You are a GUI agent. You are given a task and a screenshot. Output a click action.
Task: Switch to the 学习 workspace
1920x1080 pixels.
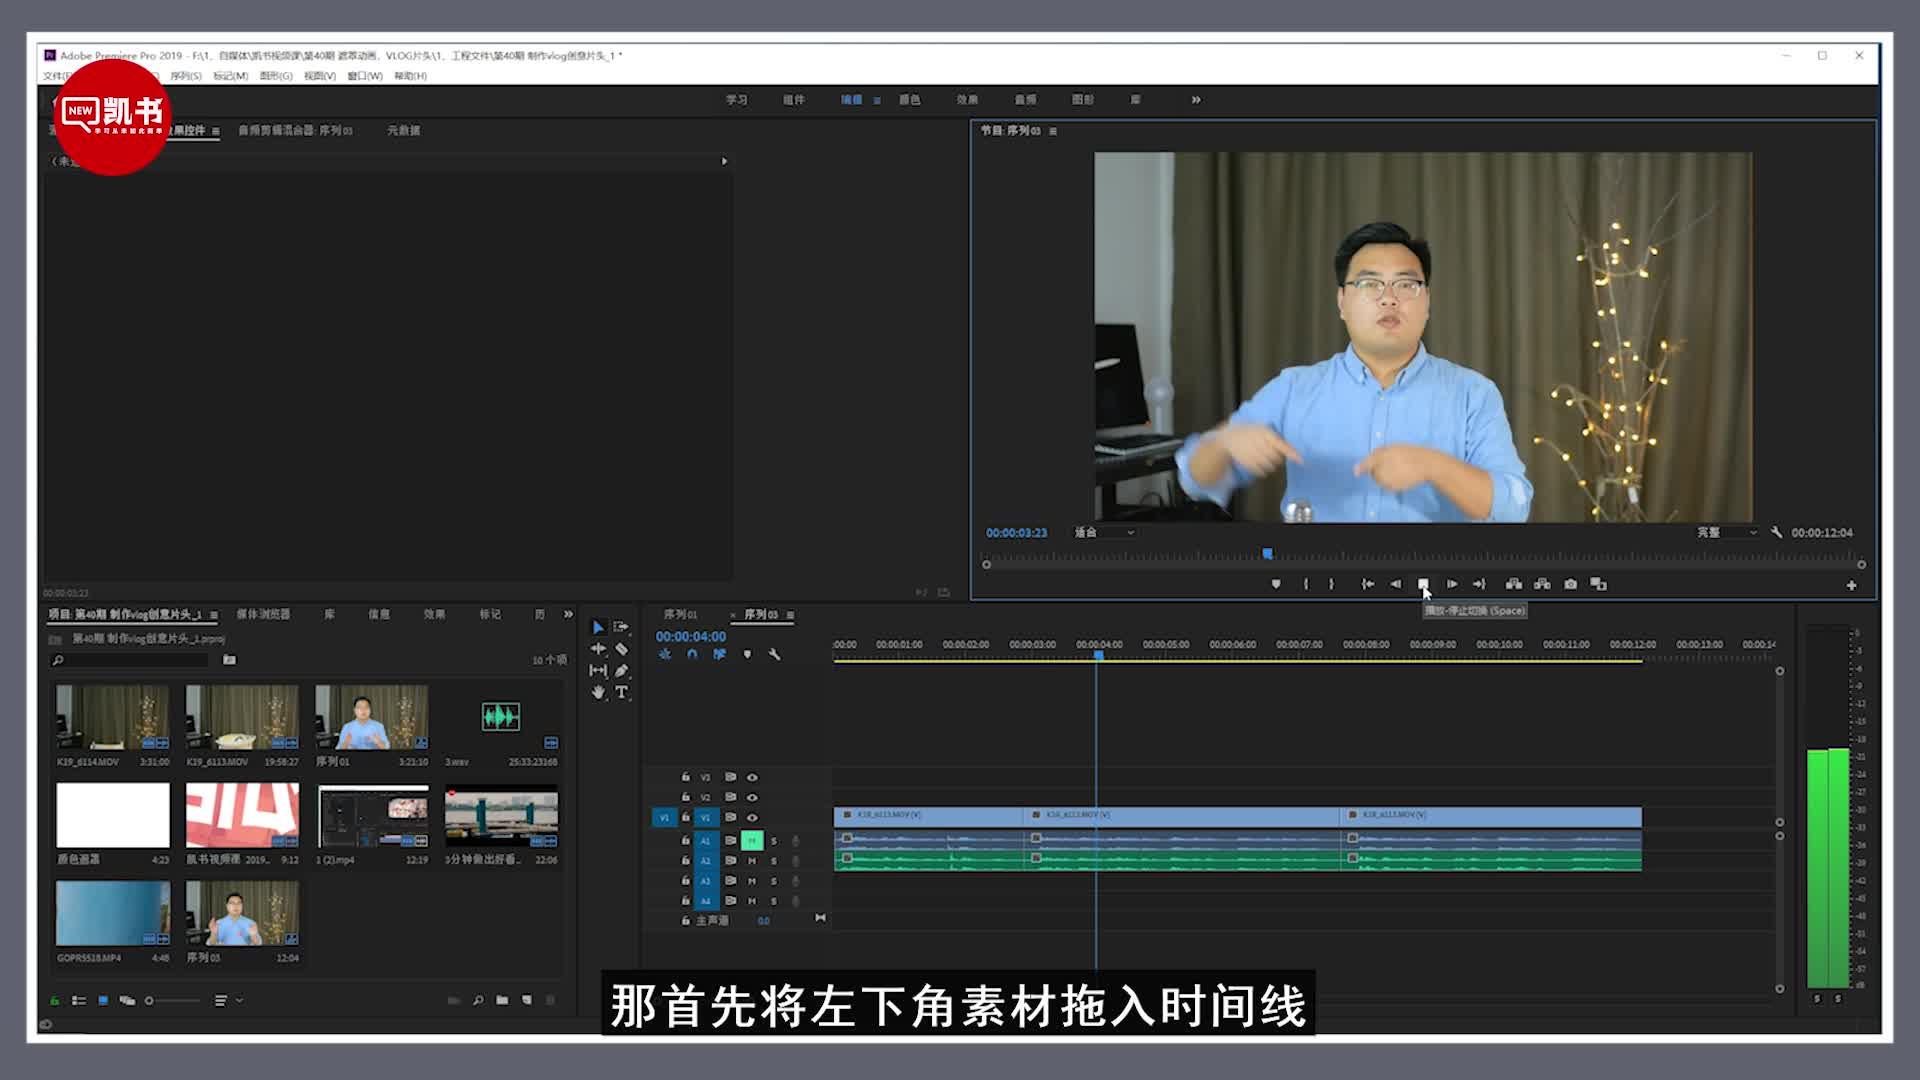(x=737, y=100)
